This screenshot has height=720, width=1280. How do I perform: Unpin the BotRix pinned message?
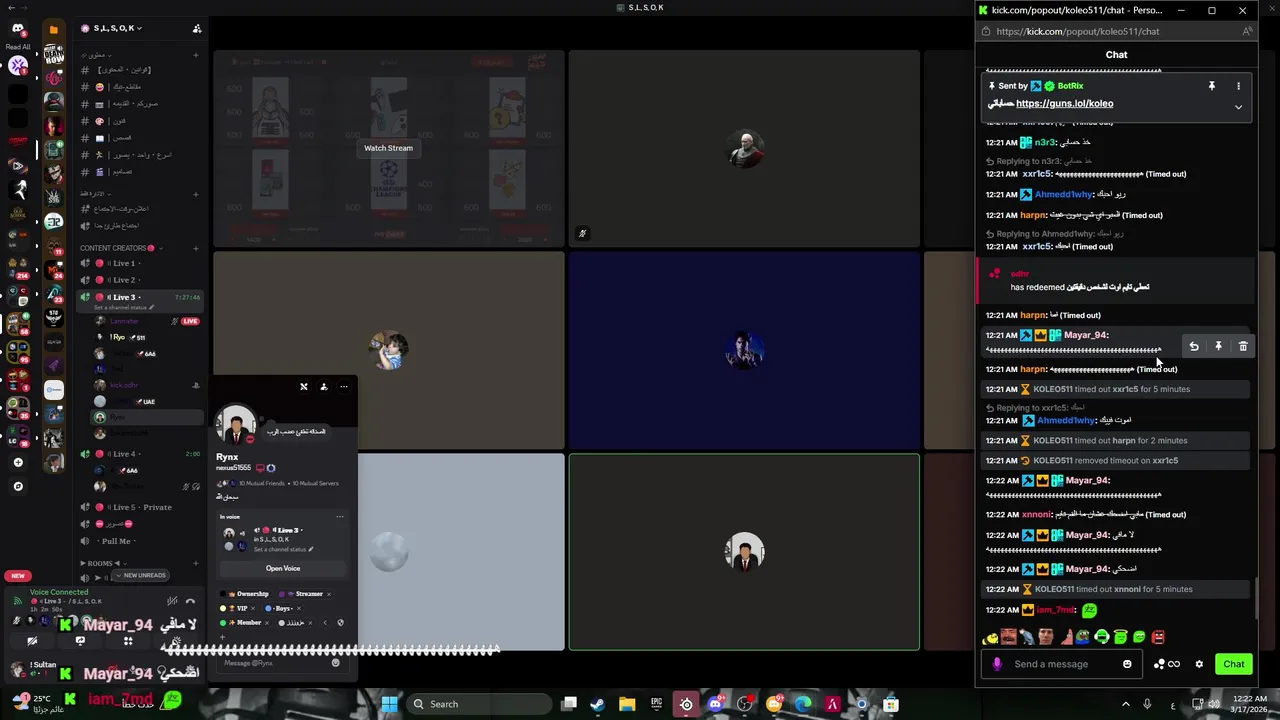click(x=1211, y=86)
